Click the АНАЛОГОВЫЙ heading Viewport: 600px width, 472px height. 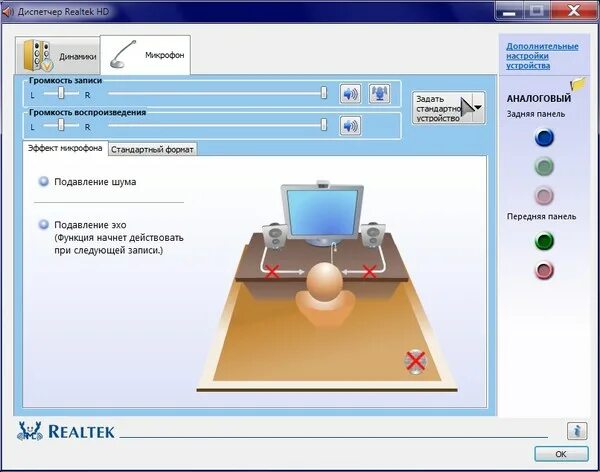point(539,98)
